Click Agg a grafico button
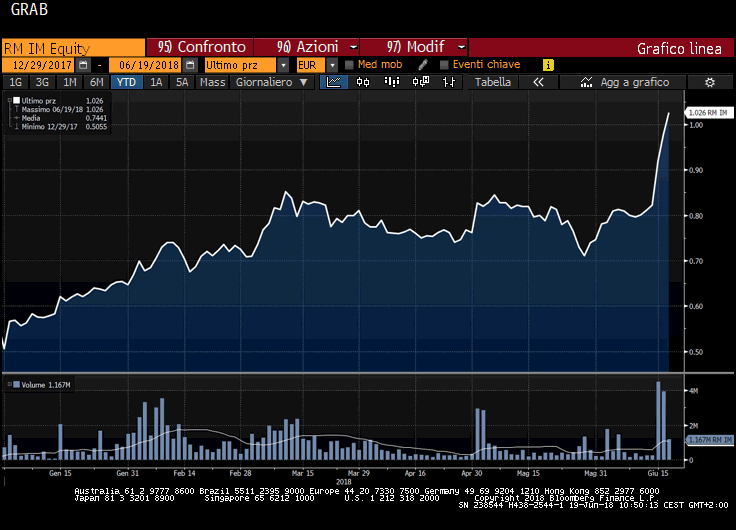The height and width of the screenshot is (530, 736). (623, 82)
